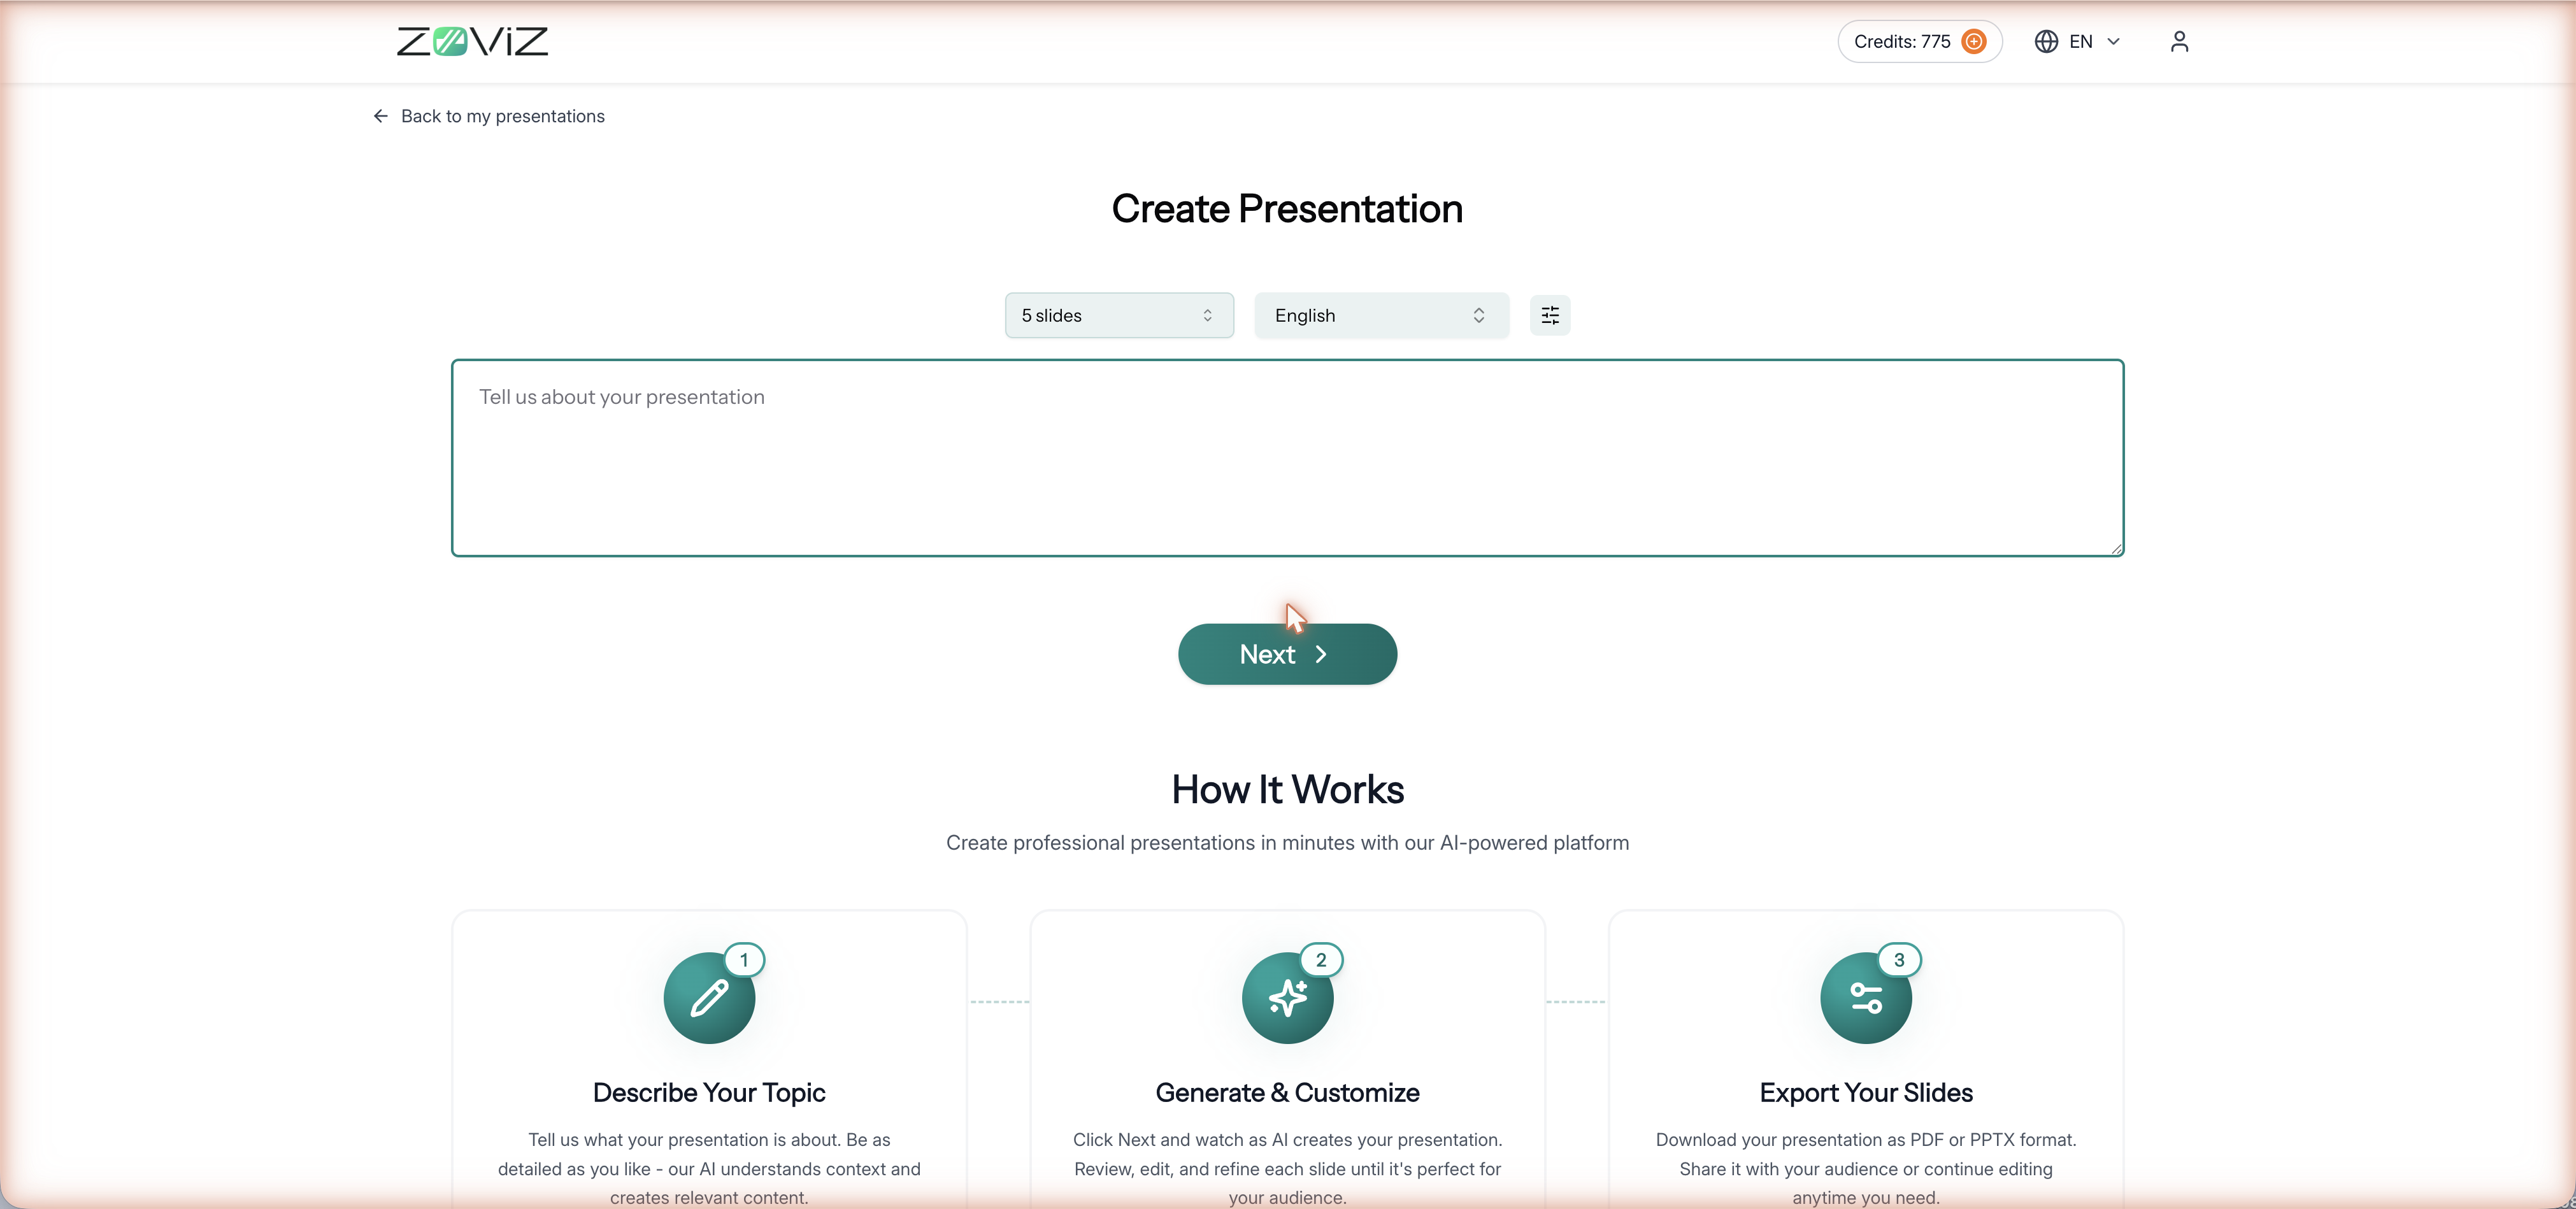
Task: Click the sparkle Generate & Customize icon
Action: click(1287, 998)
